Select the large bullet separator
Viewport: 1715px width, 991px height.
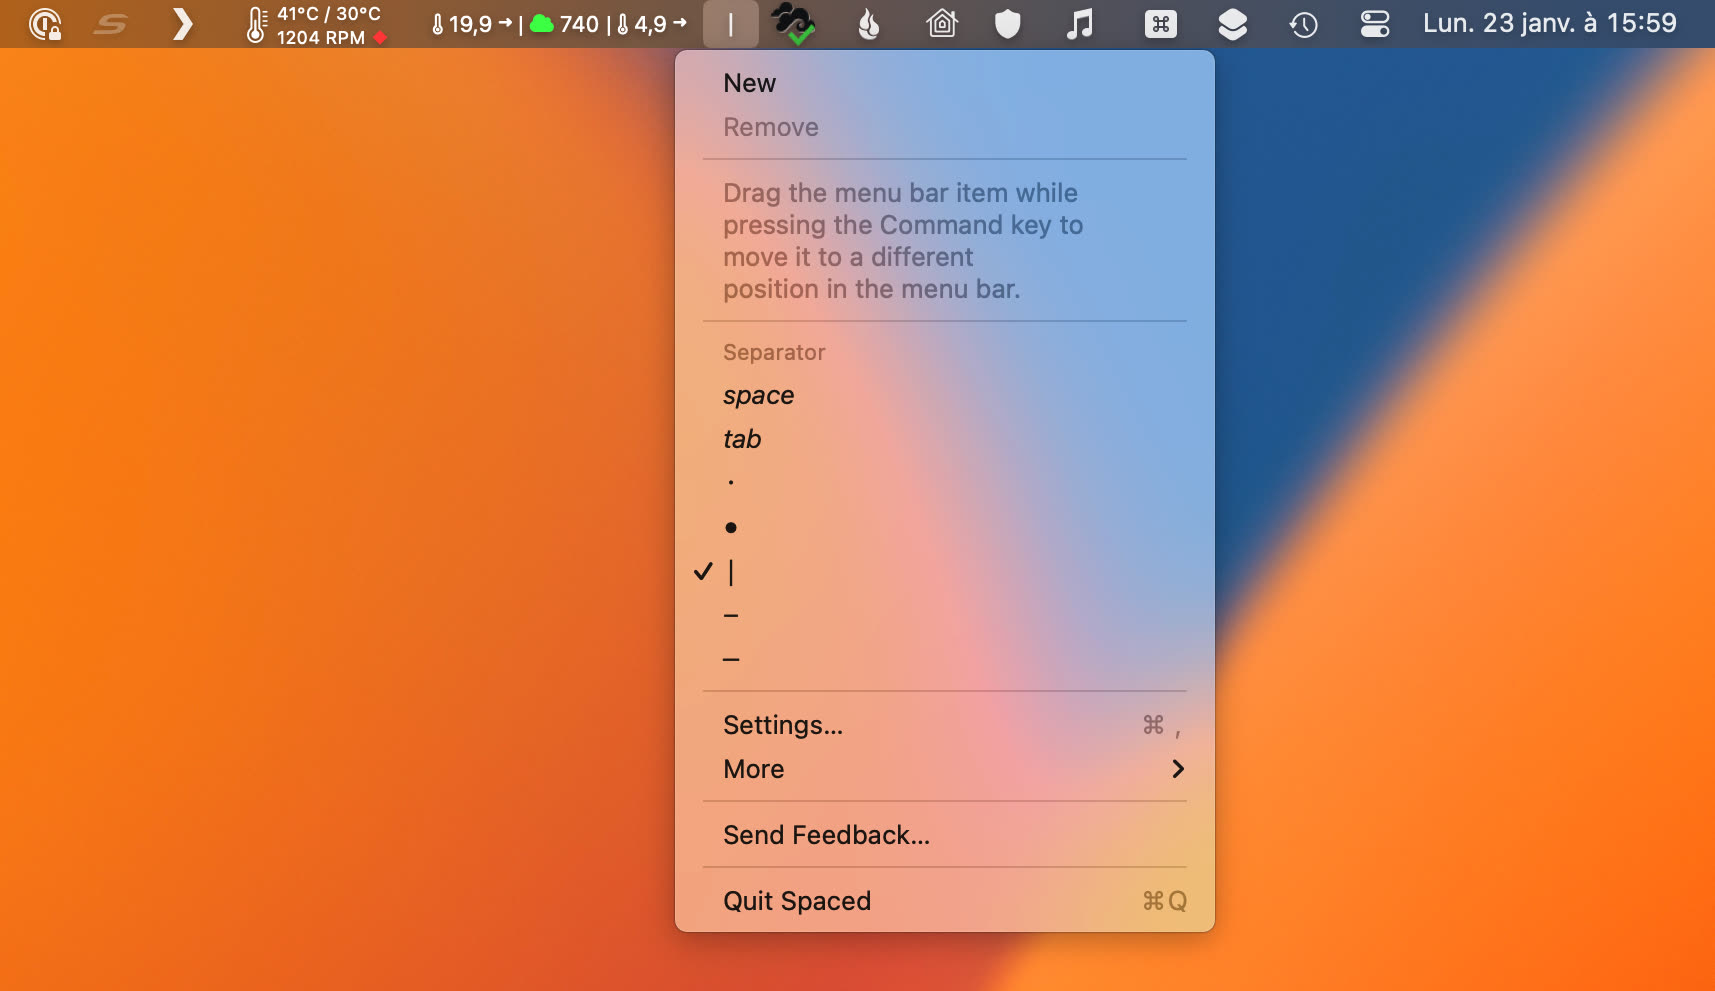945,527
